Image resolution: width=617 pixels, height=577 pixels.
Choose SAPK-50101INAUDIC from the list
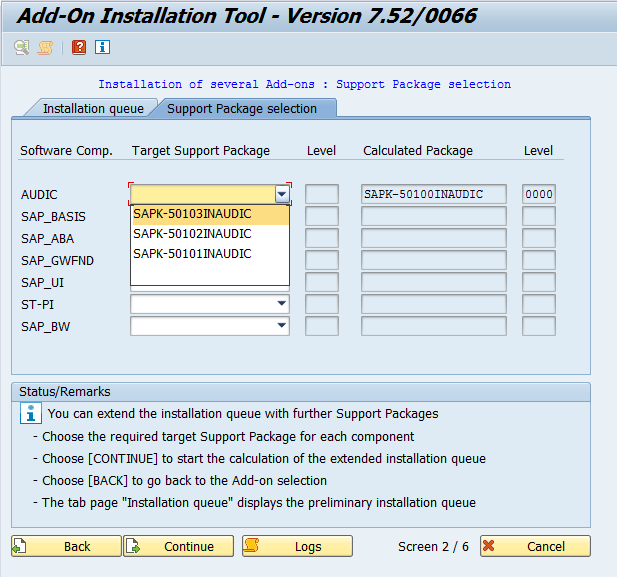211,254
